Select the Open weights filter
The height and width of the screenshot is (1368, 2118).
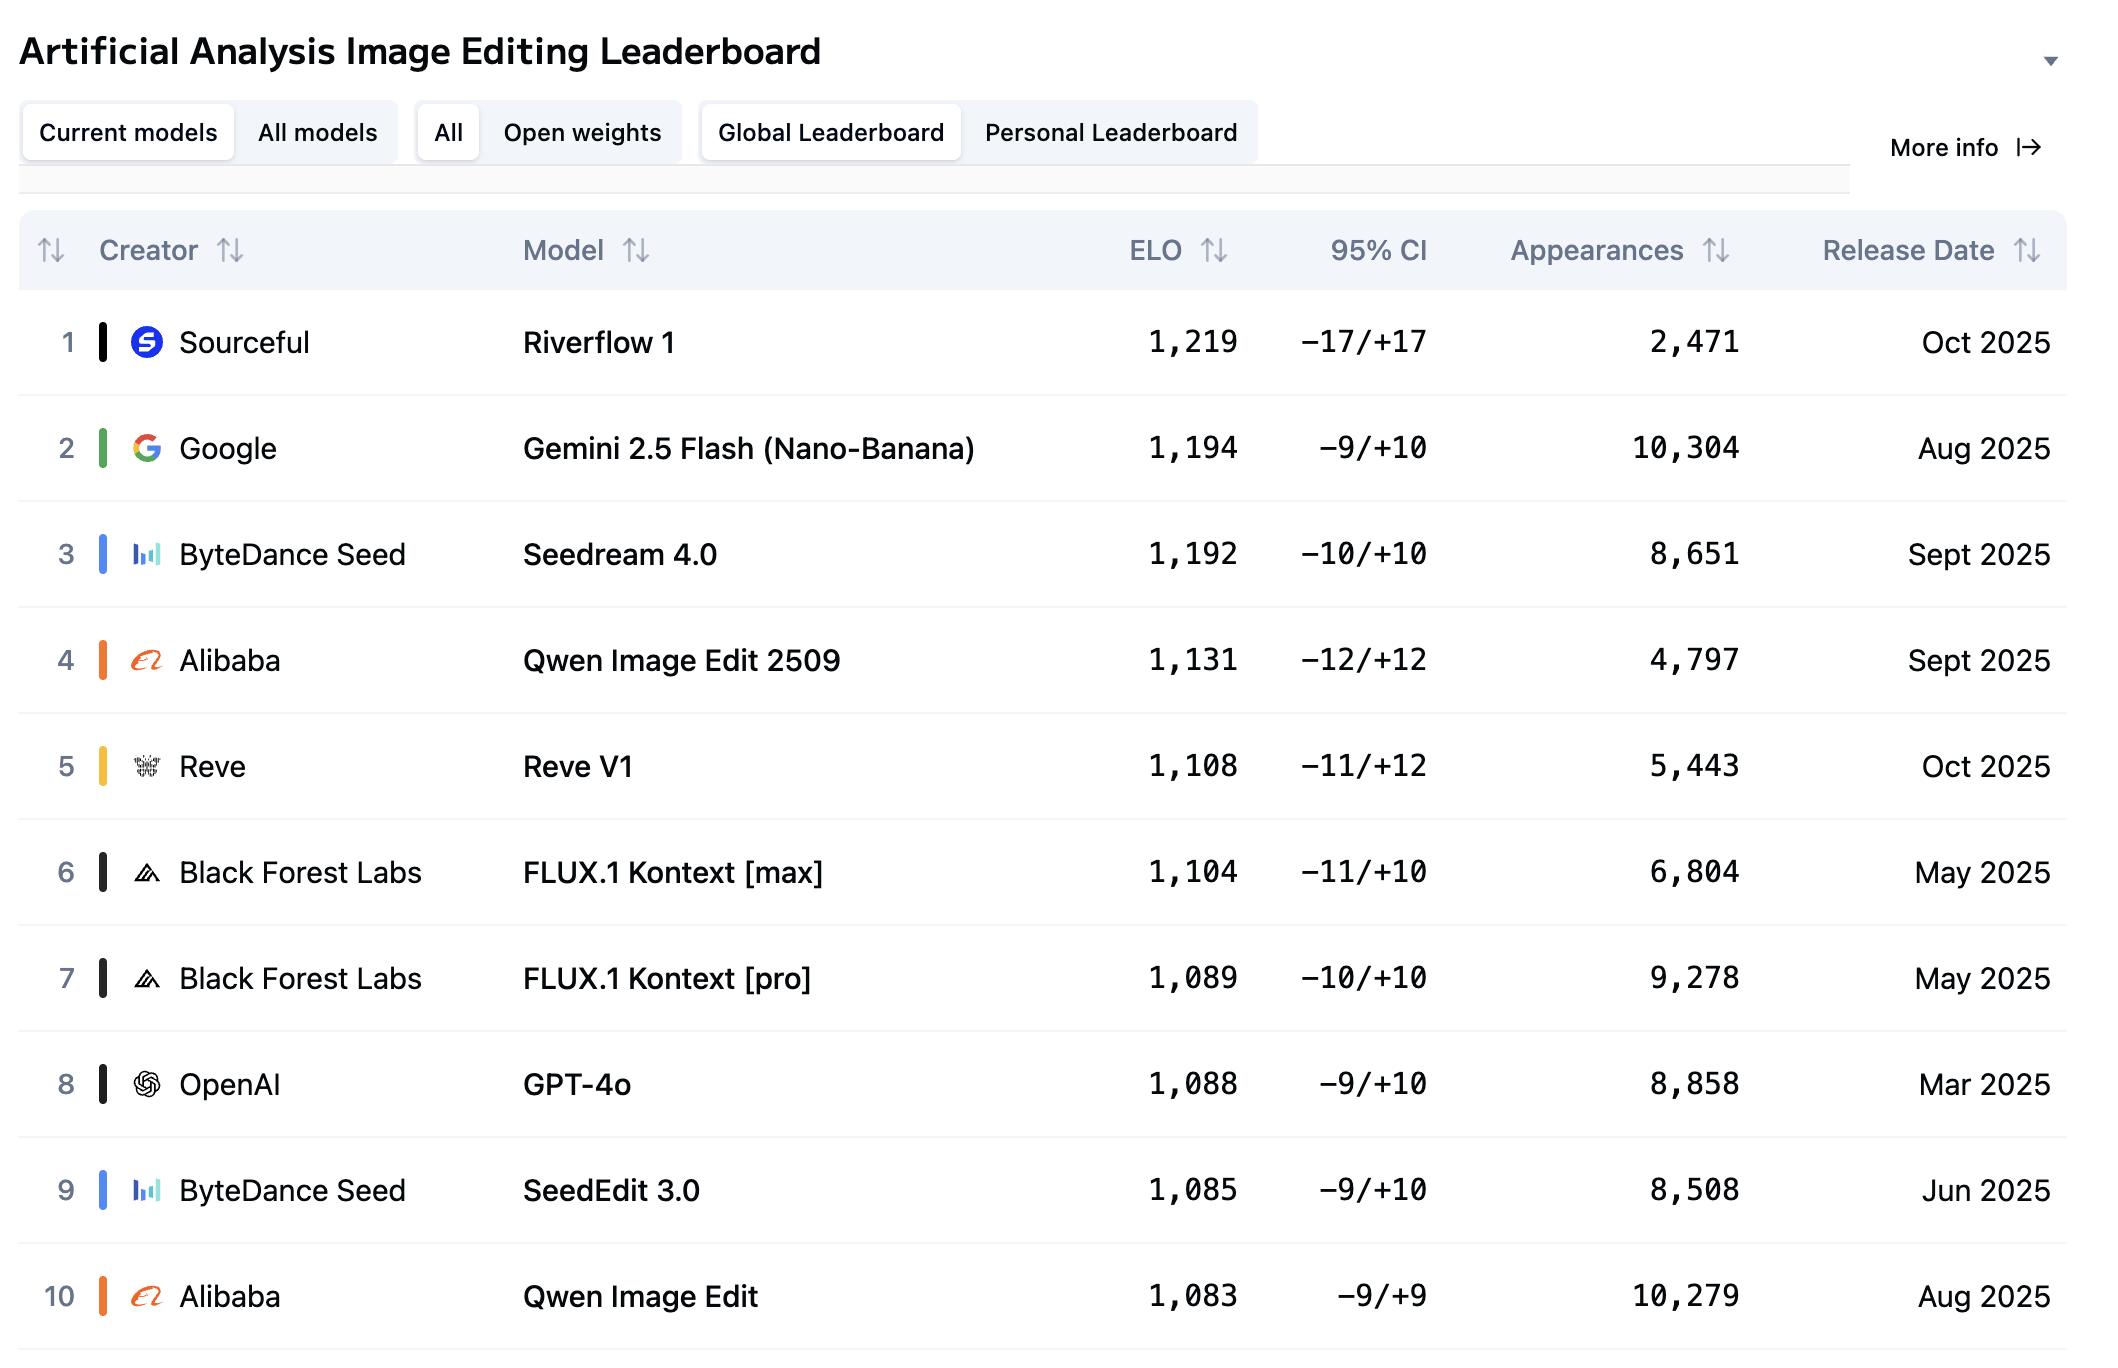(x=582, y=132)
